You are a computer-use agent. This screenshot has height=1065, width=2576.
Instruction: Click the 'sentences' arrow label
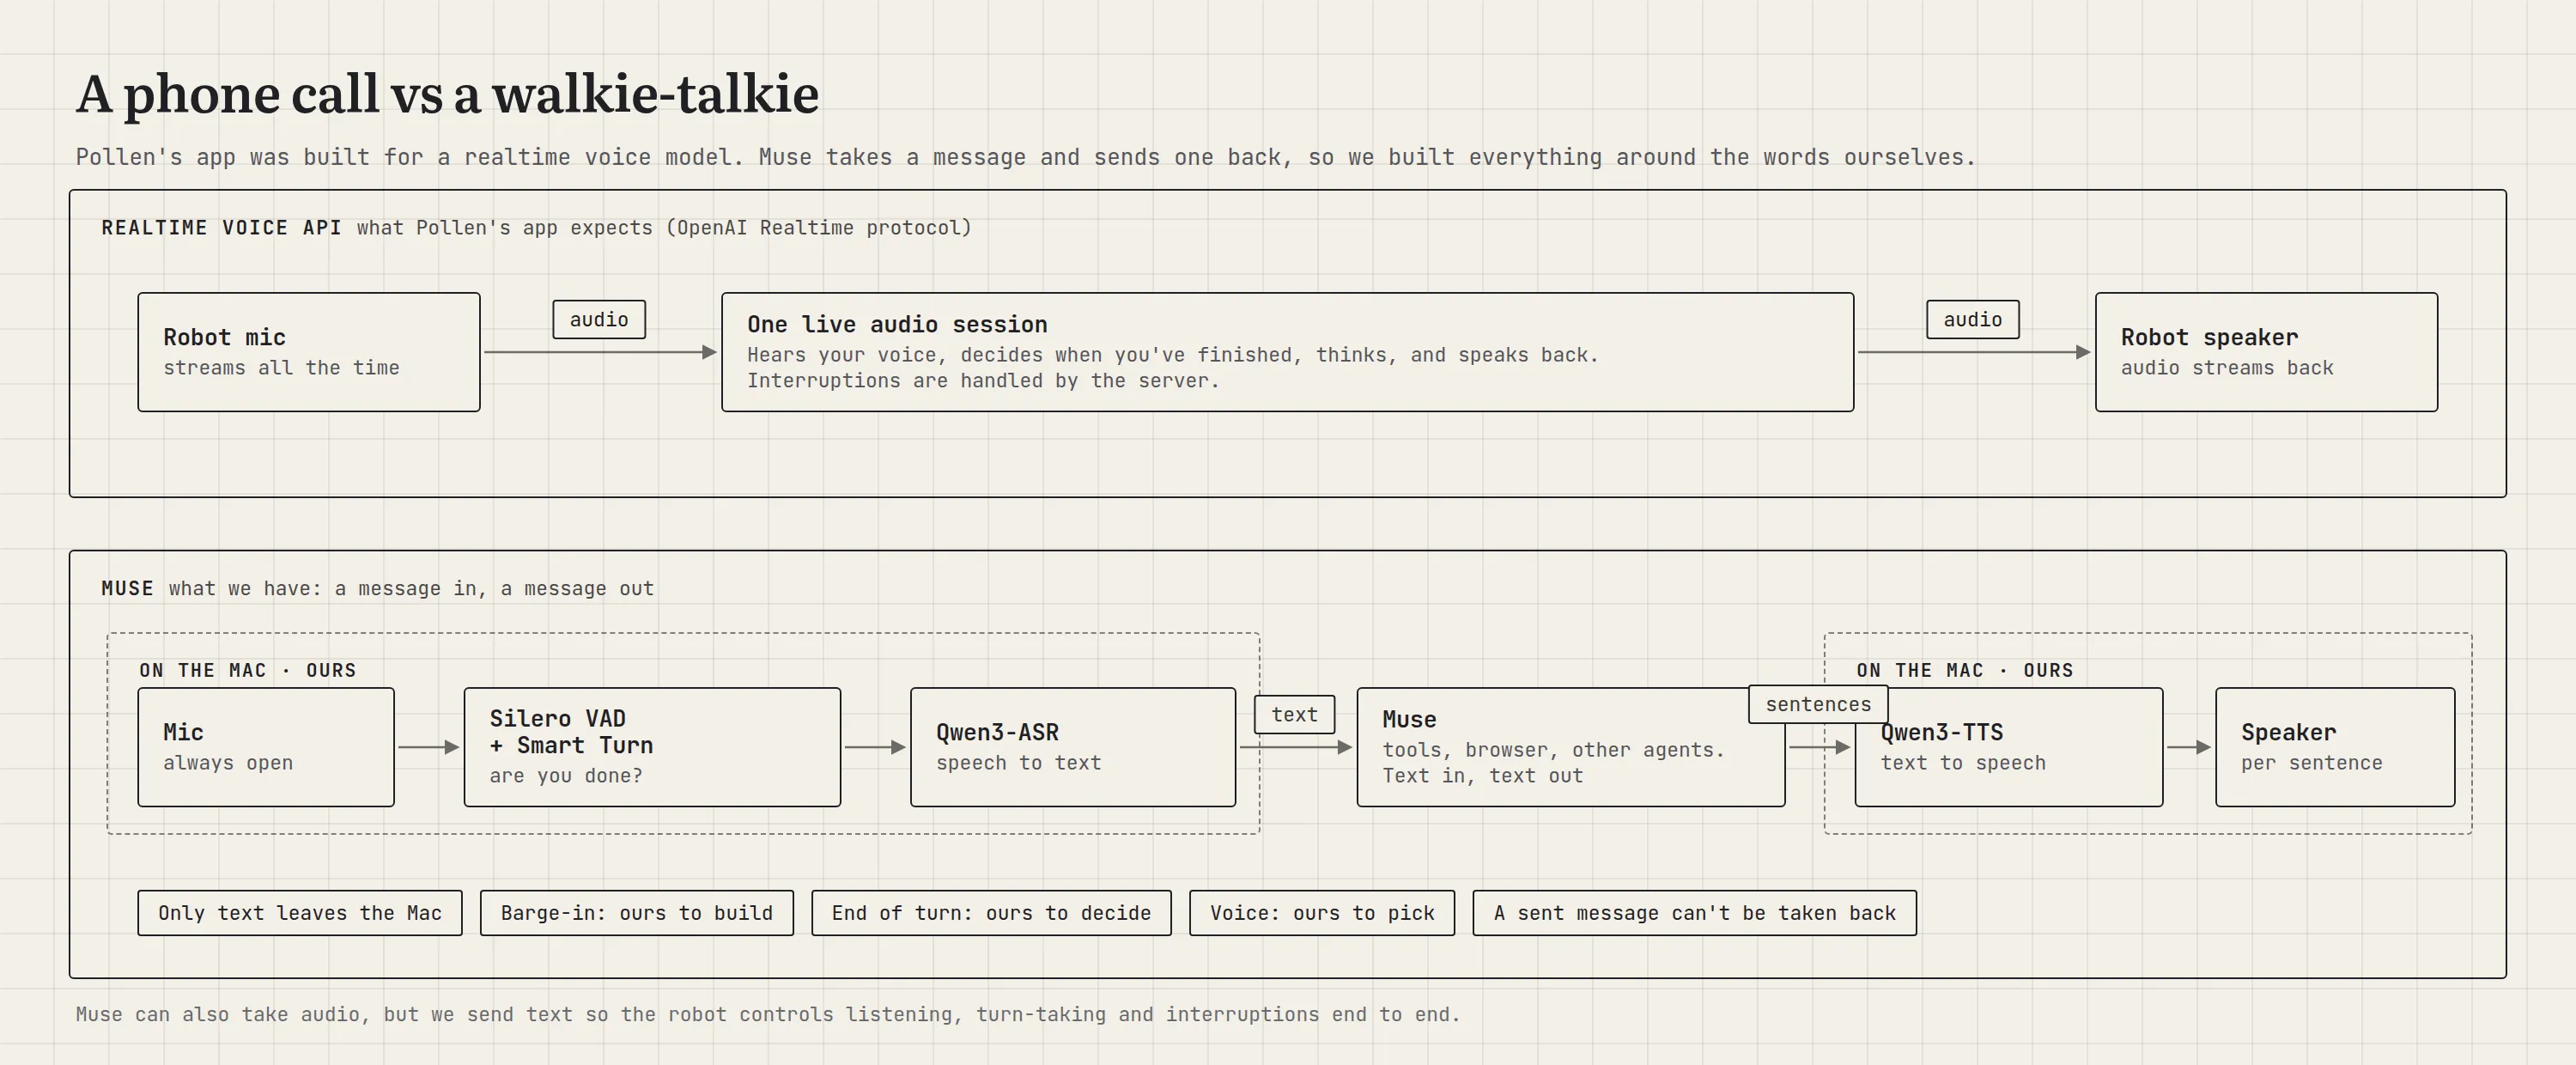[x=1817, y=704]
